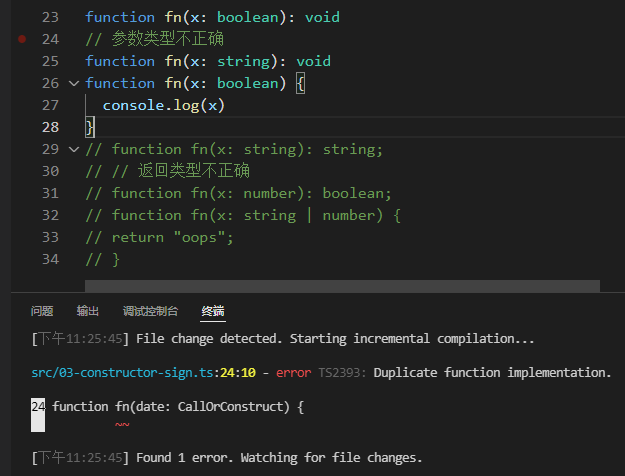The width and height of the screenshot is (625, 476).
Task: Collapse the fn function at line 26
Action: (74, 83)
